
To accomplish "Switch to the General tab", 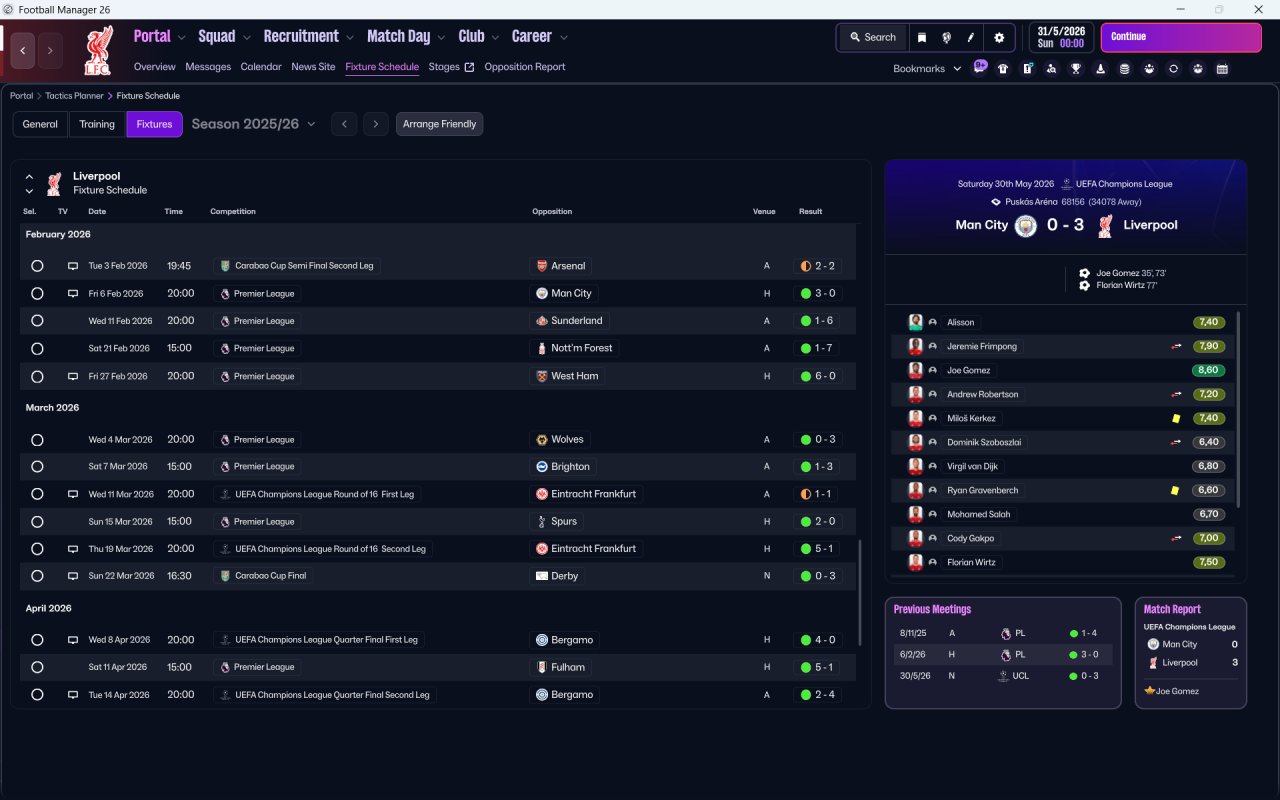I will pos(40,124).
